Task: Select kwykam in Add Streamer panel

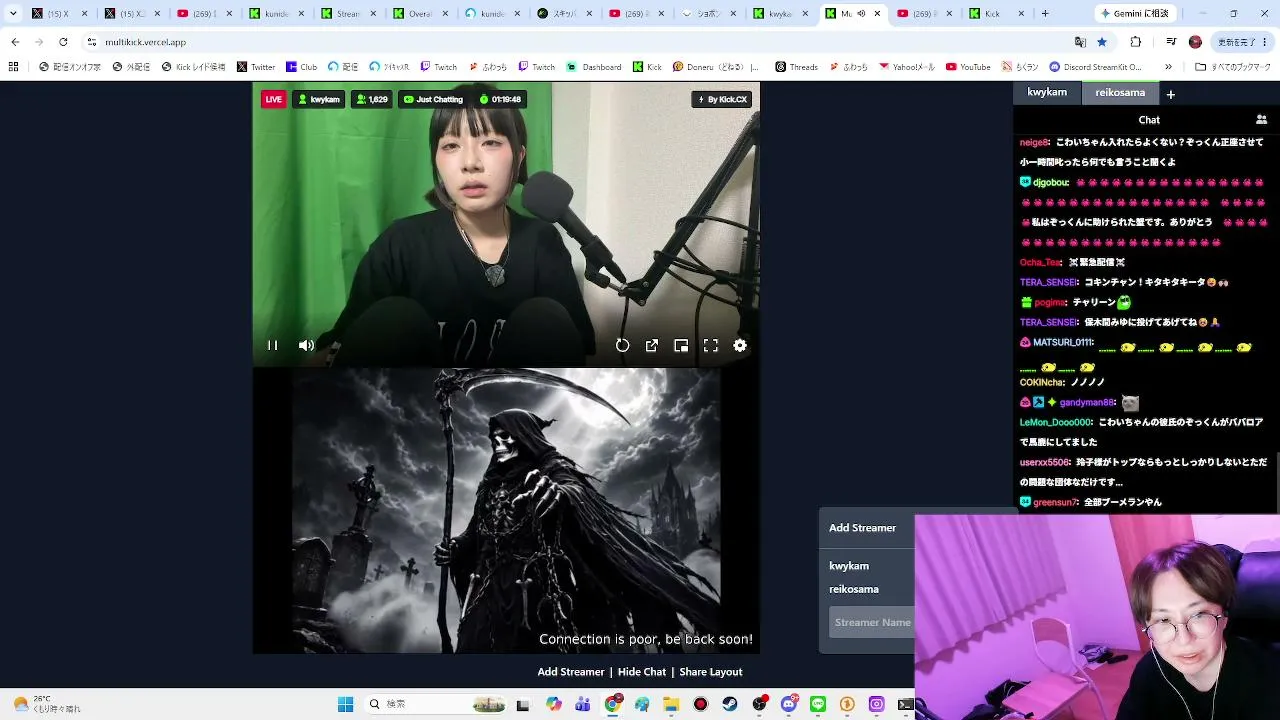Action: [x=849, y=566]
